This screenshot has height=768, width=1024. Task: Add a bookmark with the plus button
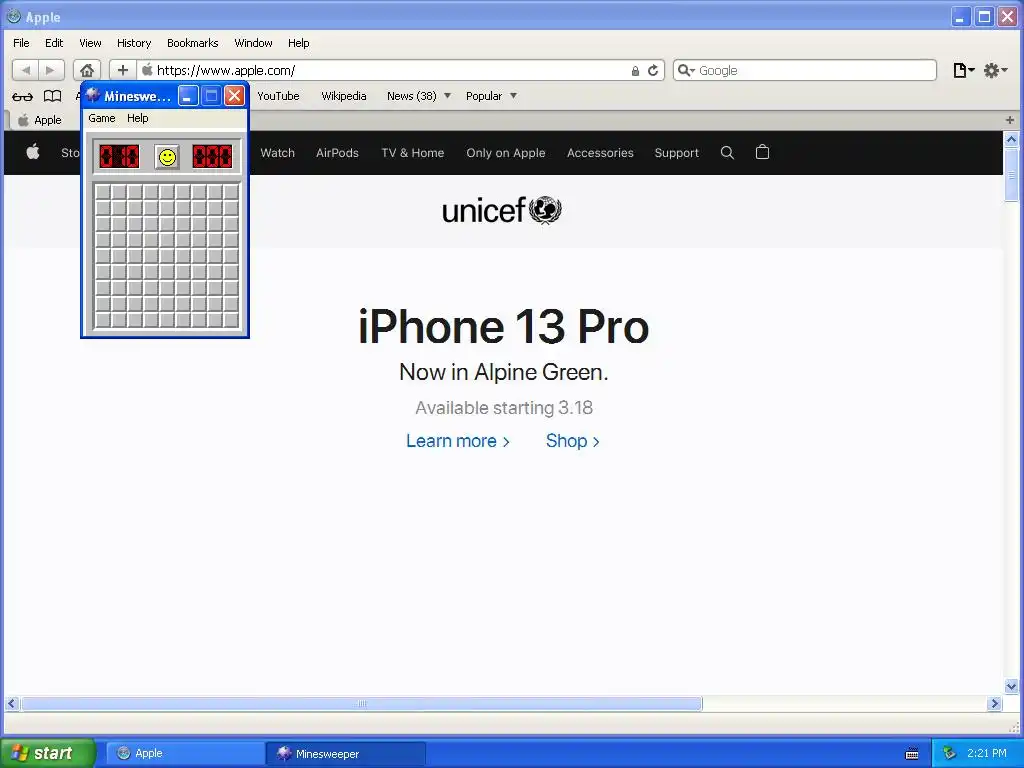[x=123, y=70]
